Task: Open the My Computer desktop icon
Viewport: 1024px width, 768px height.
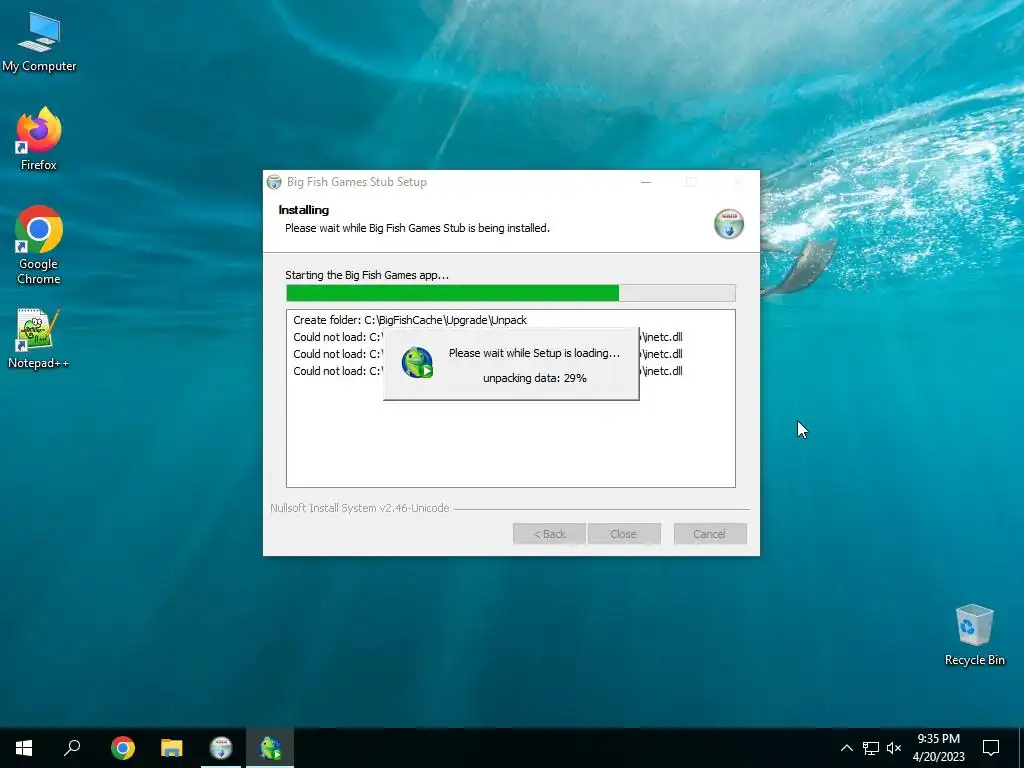Action: [x=39, y=42]
